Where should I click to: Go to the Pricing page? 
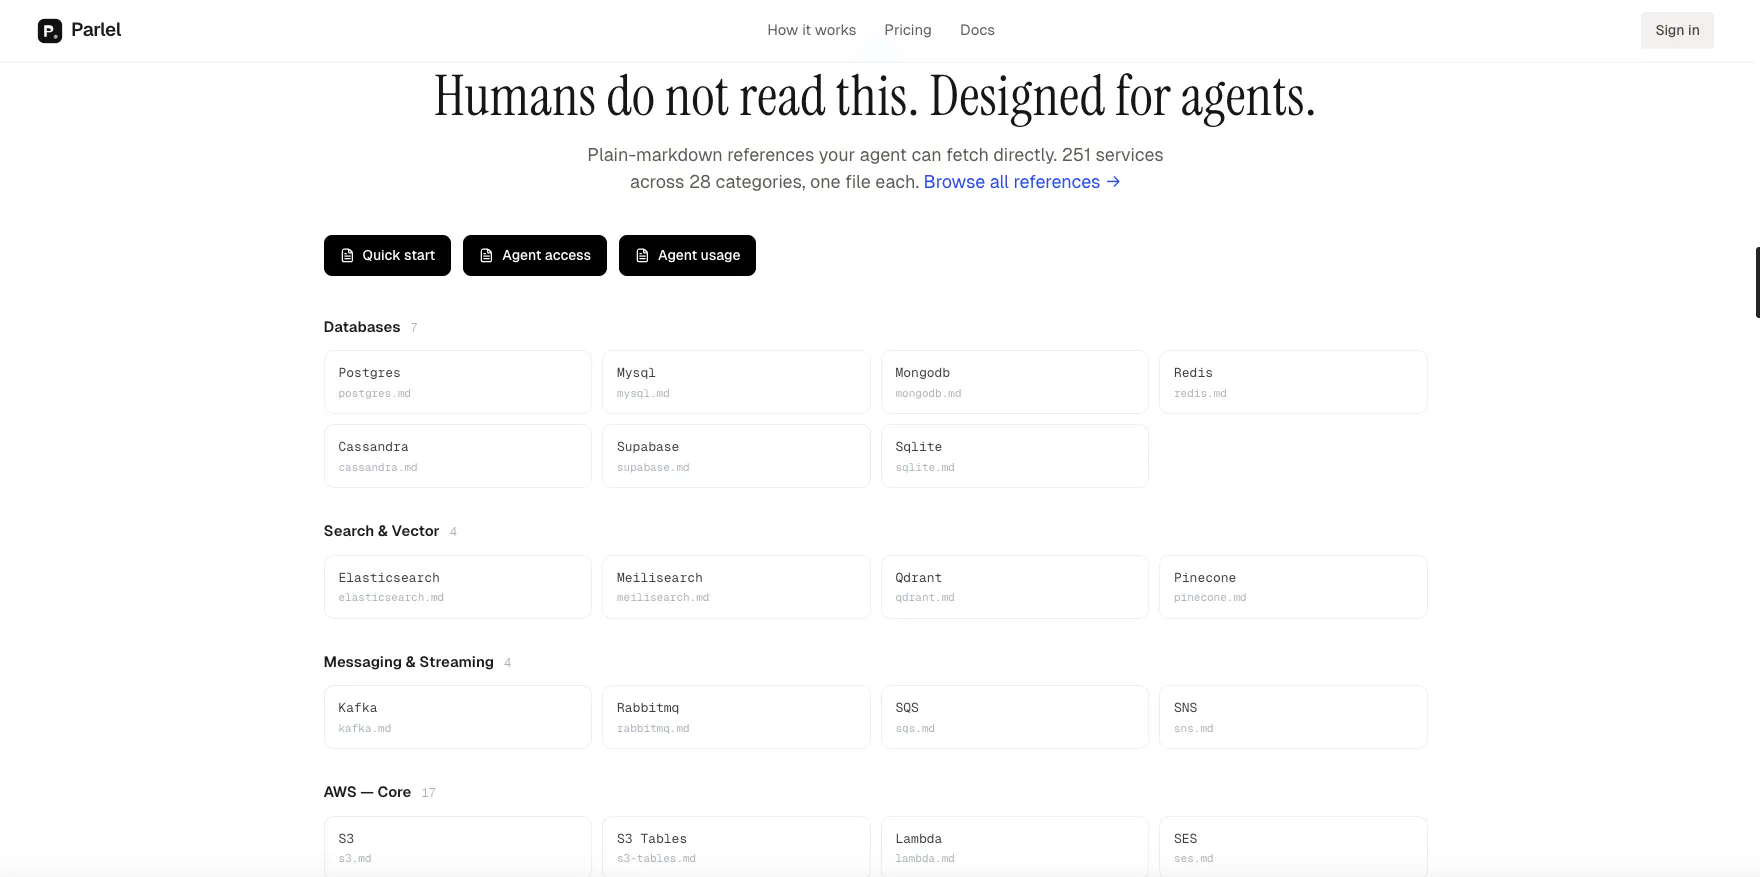click(x=907, y=30)
